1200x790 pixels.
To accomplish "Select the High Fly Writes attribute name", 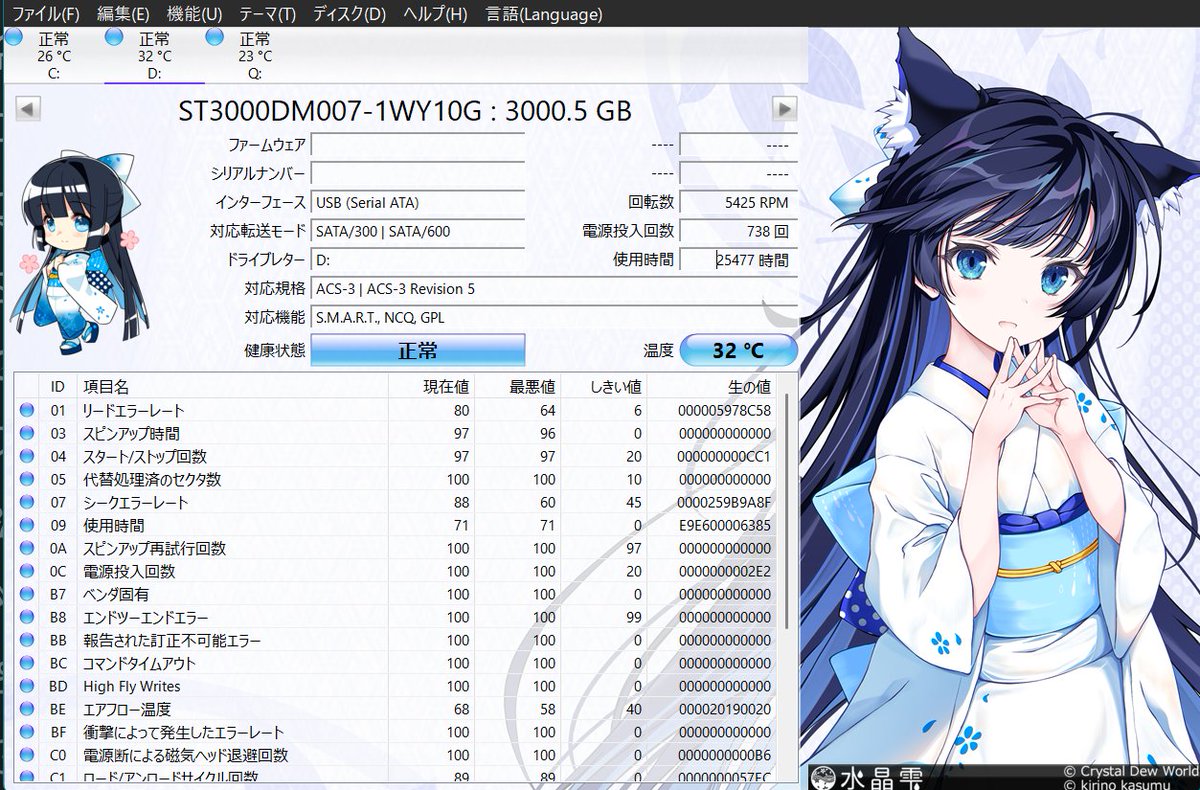I will pyautogui.click(x=131, y=686).
